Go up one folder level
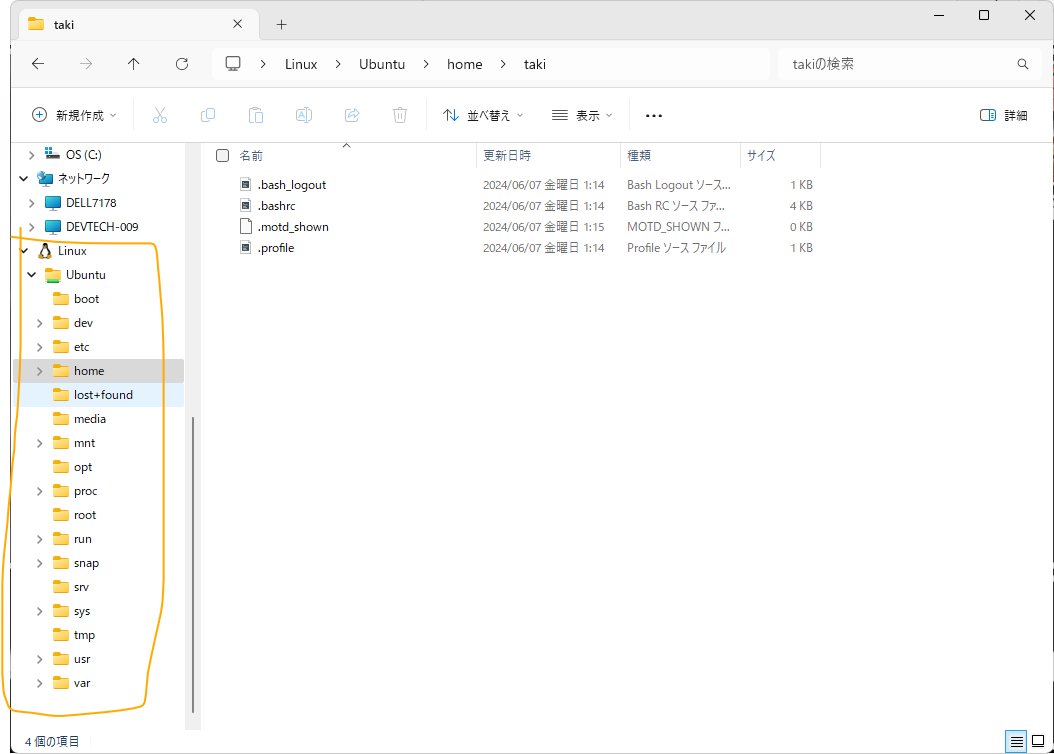 [134, 64]
